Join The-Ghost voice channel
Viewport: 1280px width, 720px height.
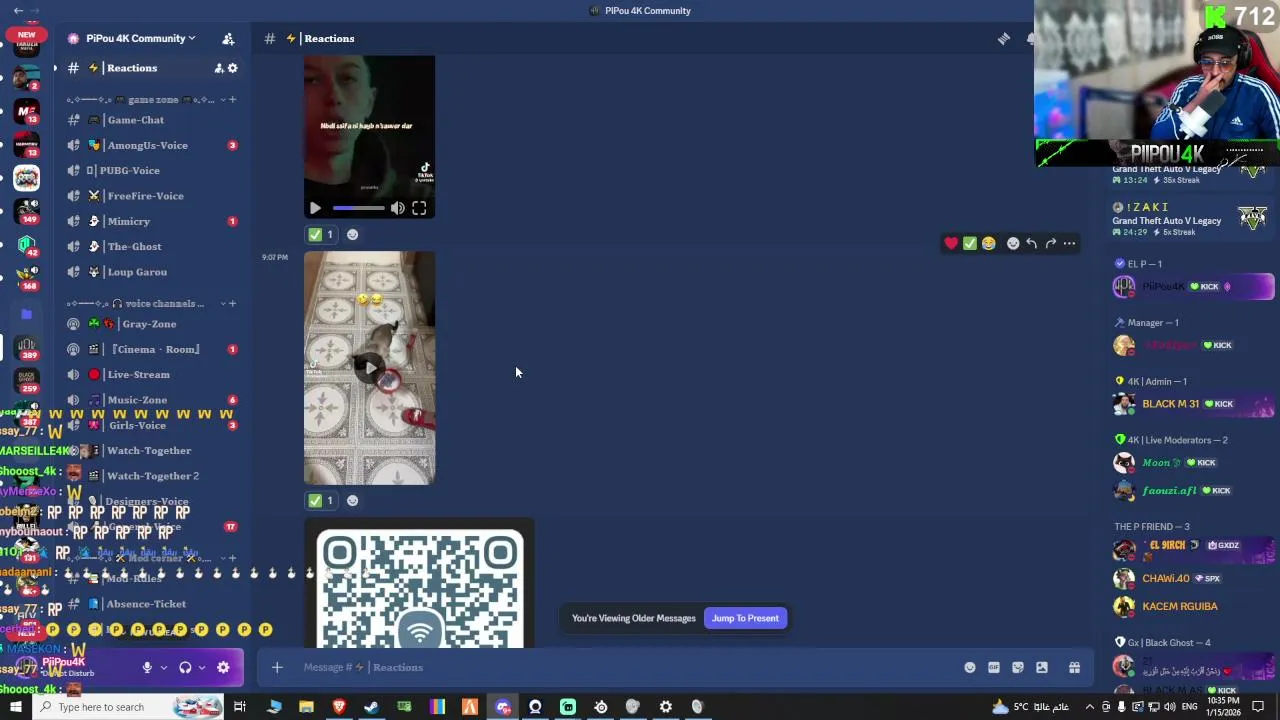(152, 246)
